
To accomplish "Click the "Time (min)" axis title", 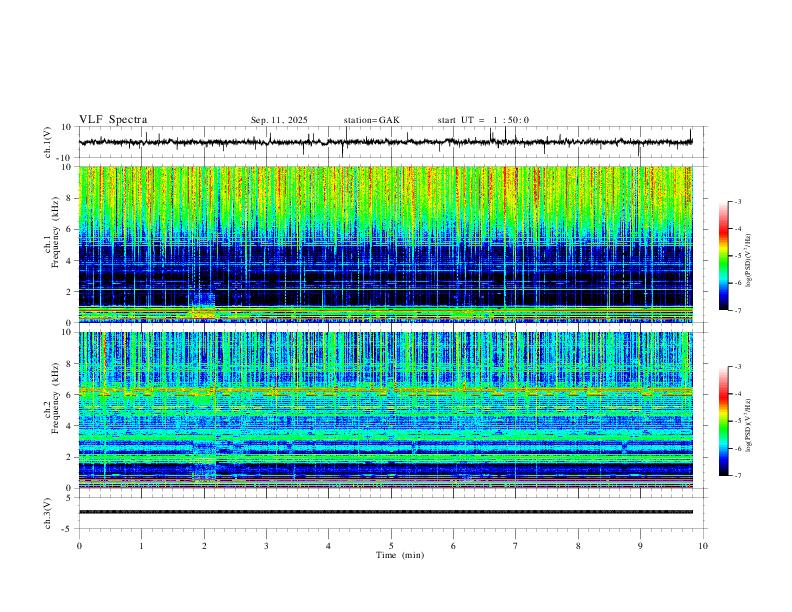I will pyautogui.click(x=400, y=555).
